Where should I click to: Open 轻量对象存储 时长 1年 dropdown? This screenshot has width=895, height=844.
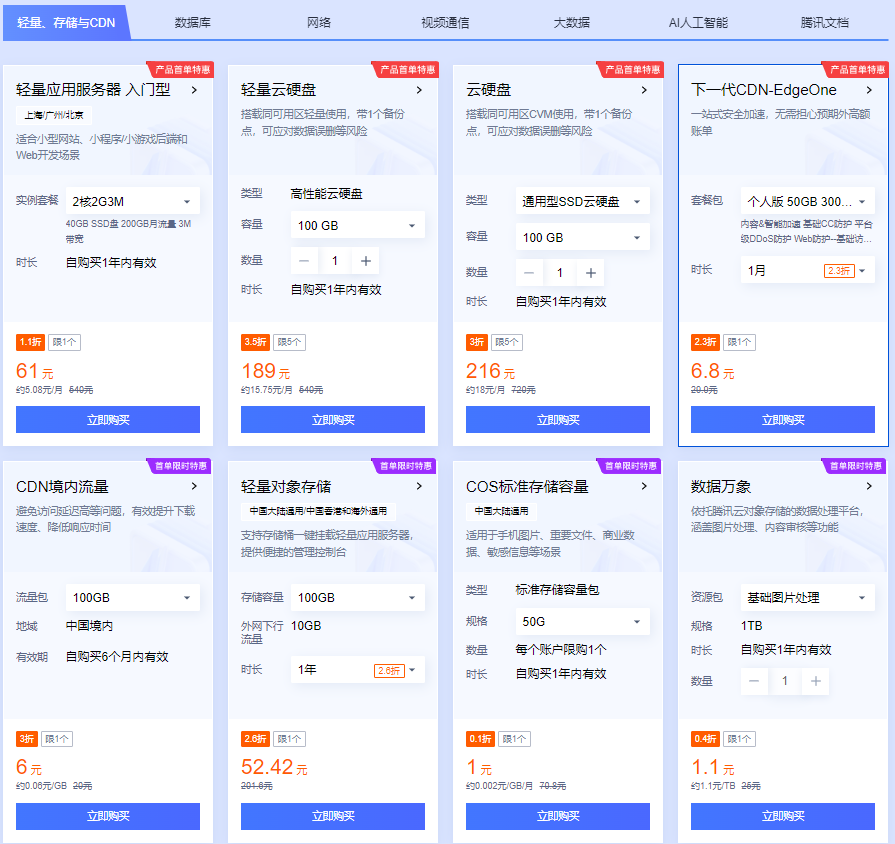358,669
